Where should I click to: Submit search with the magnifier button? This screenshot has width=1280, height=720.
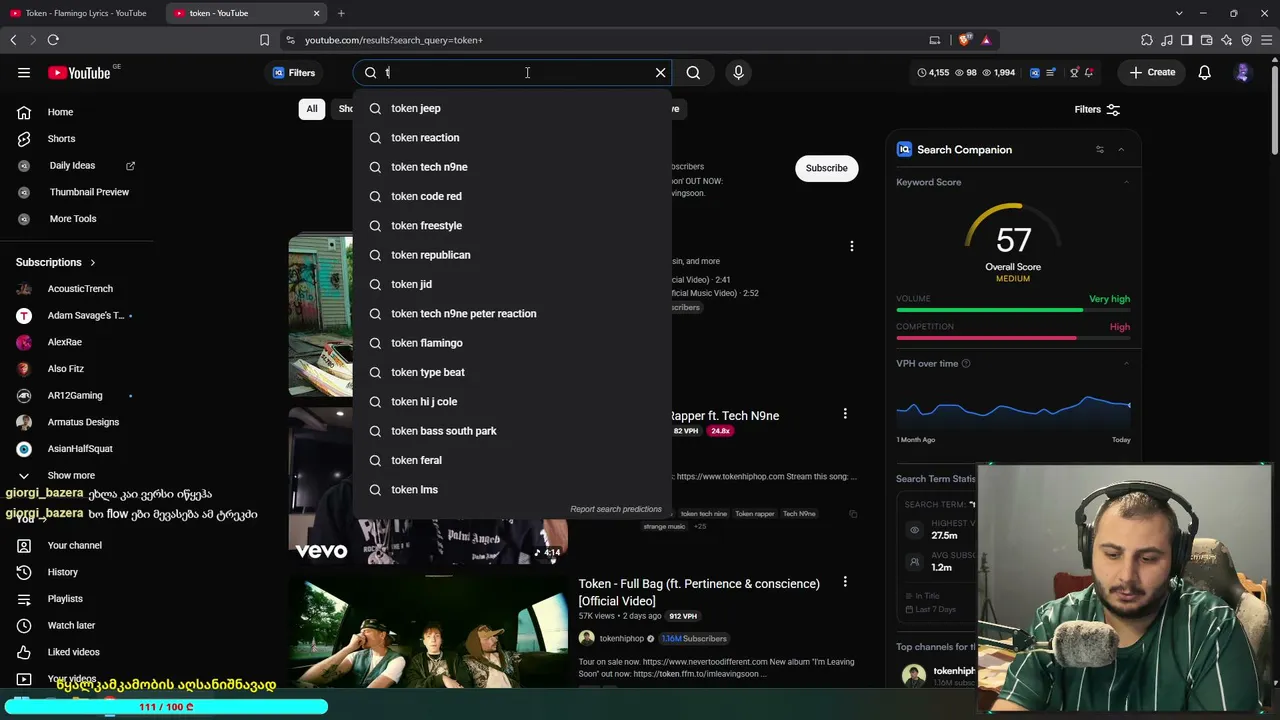coord(693,72)
